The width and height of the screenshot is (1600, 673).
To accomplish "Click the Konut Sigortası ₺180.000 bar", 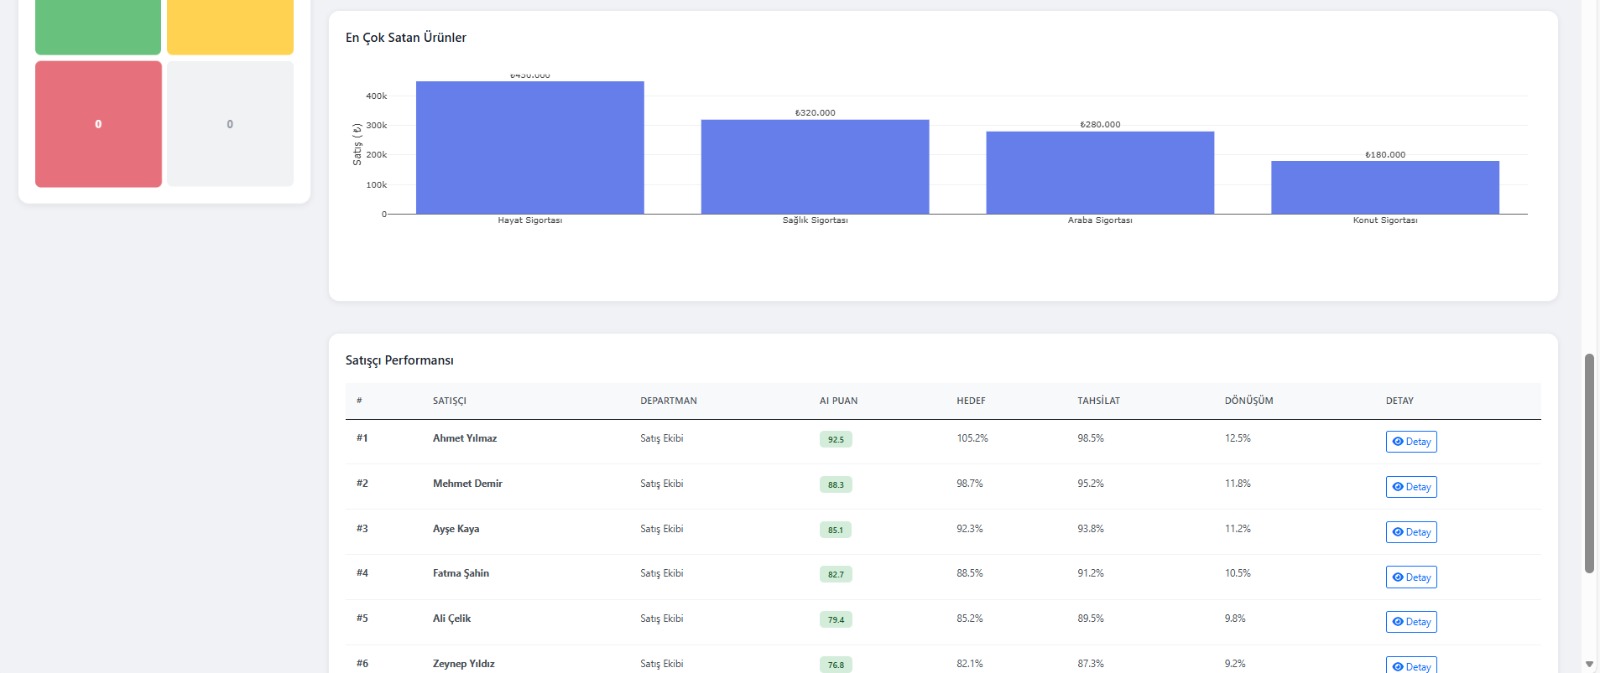I will [x=1384, y=188].
